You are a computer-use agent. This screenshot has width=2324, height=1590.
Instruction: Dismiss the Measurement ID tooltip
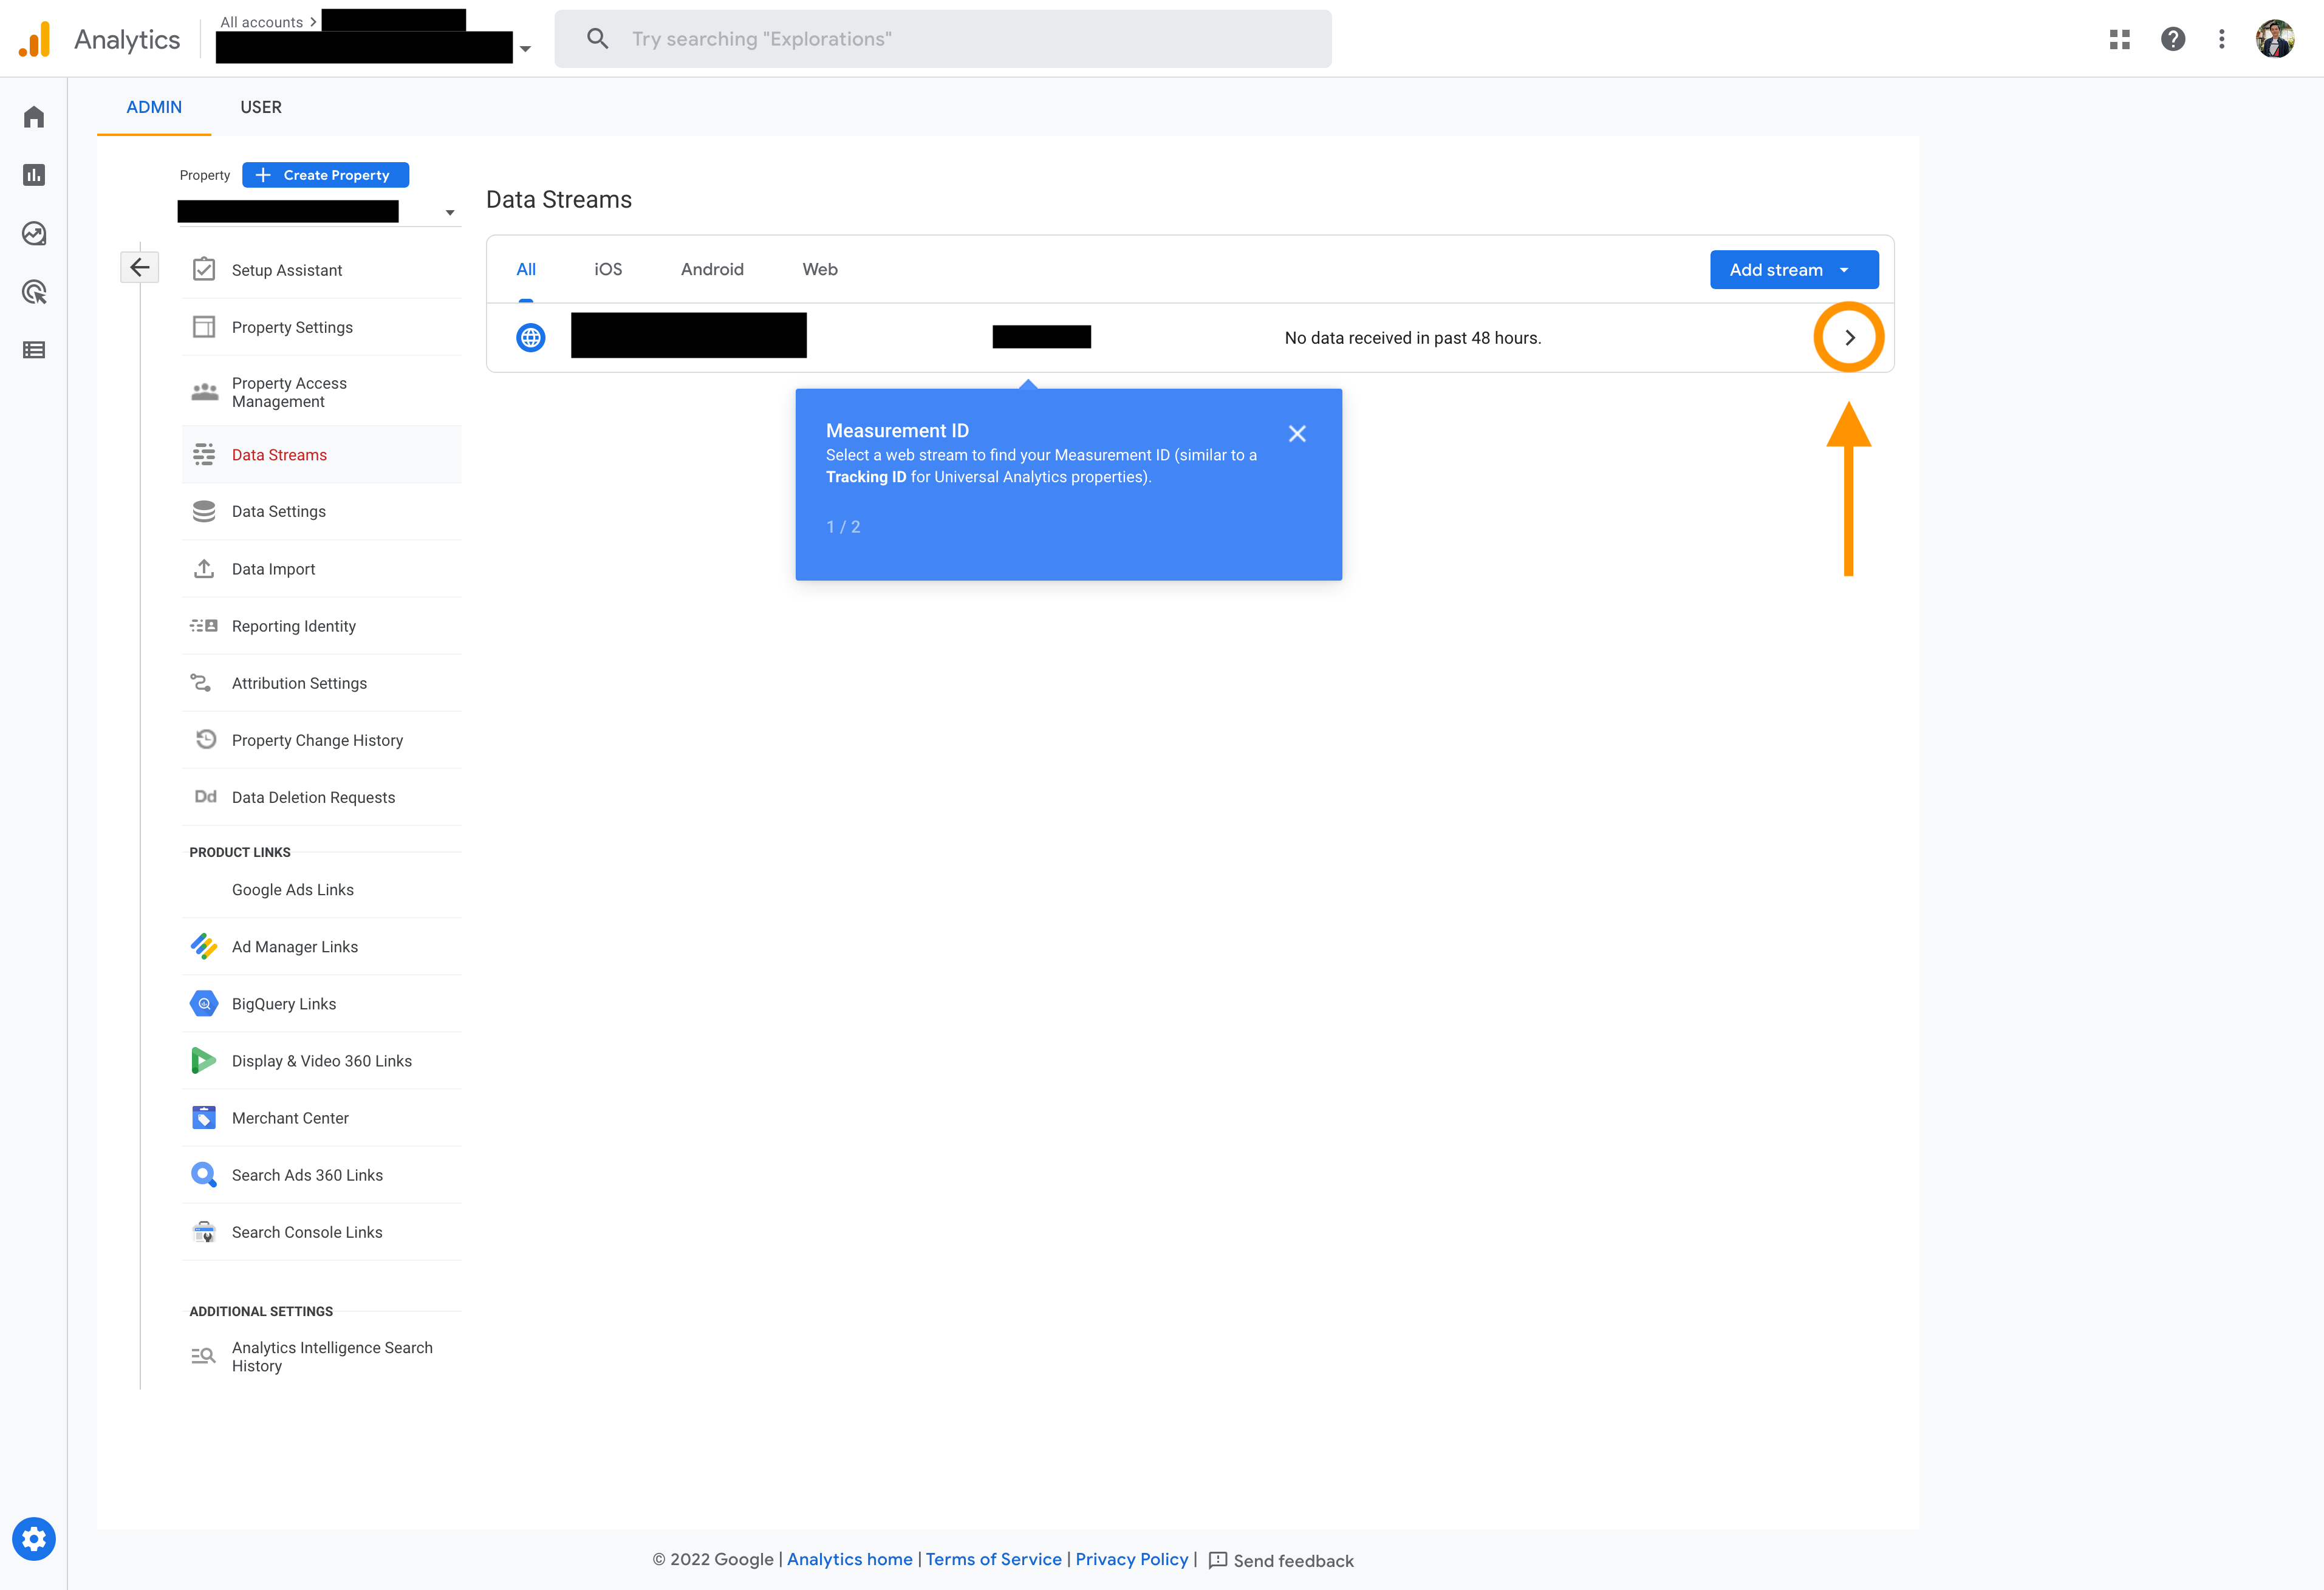[1297, 433]
